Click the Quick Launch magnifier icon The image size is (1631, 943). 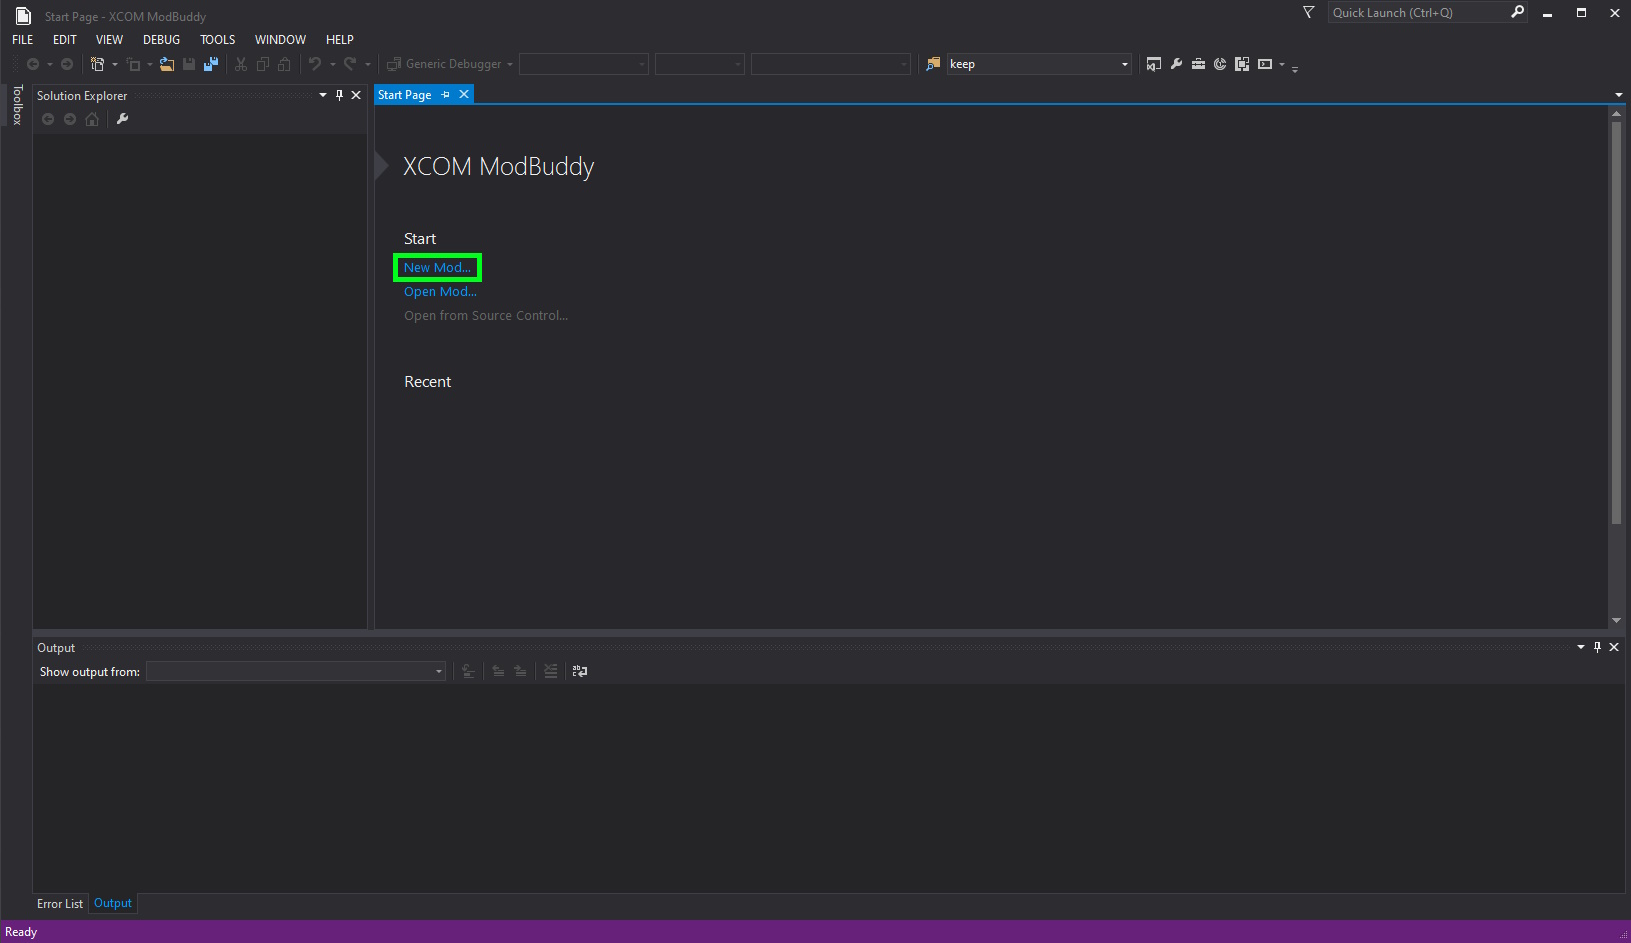pyautogui.click(x=1518, y=12)
